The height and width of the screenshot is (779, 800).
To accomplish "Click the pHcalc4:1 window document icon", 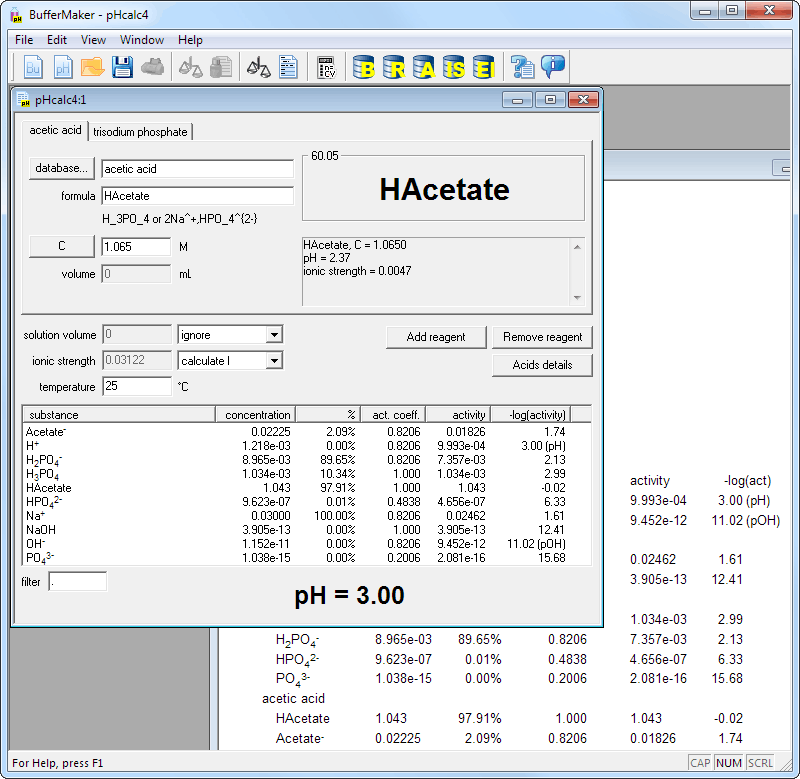I will pos(23,99).
